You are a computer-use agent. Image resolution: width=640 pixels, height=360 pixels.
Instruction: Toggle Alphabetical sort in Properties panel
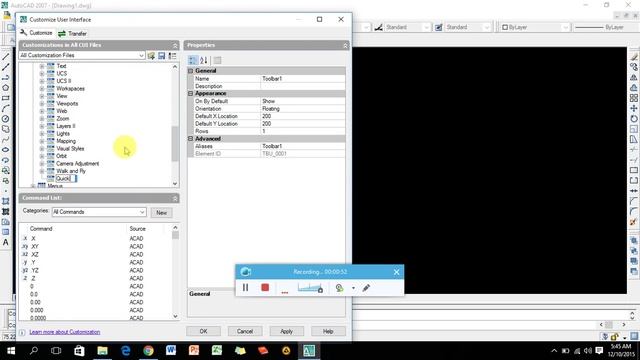[x=204, y=60]
